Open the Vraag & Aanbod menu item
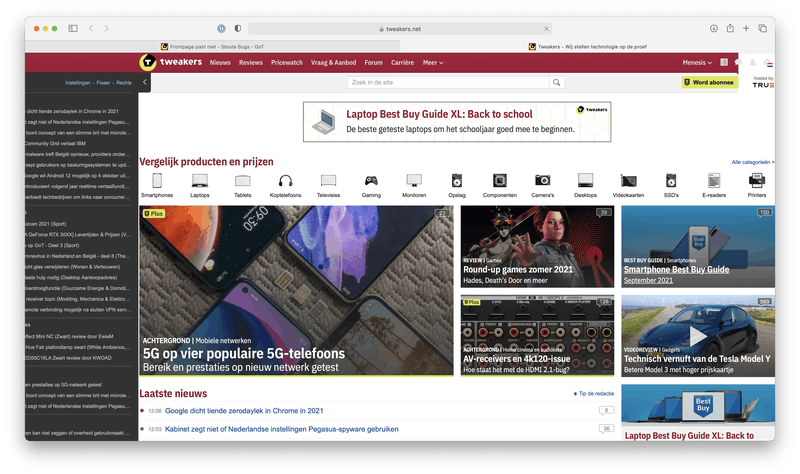This screenshot has width=800, height=474. tap(333, 63)
